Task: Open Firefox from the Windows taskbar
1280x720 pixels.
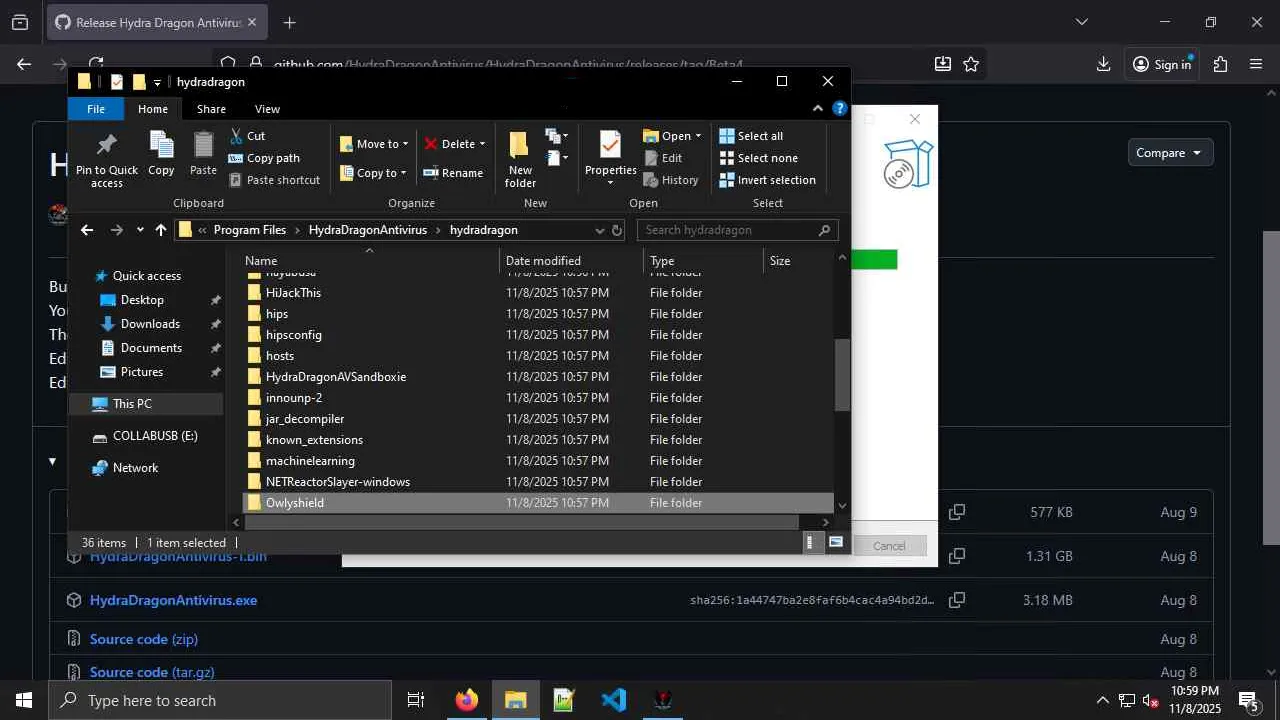Action: [x=466, y=700]
